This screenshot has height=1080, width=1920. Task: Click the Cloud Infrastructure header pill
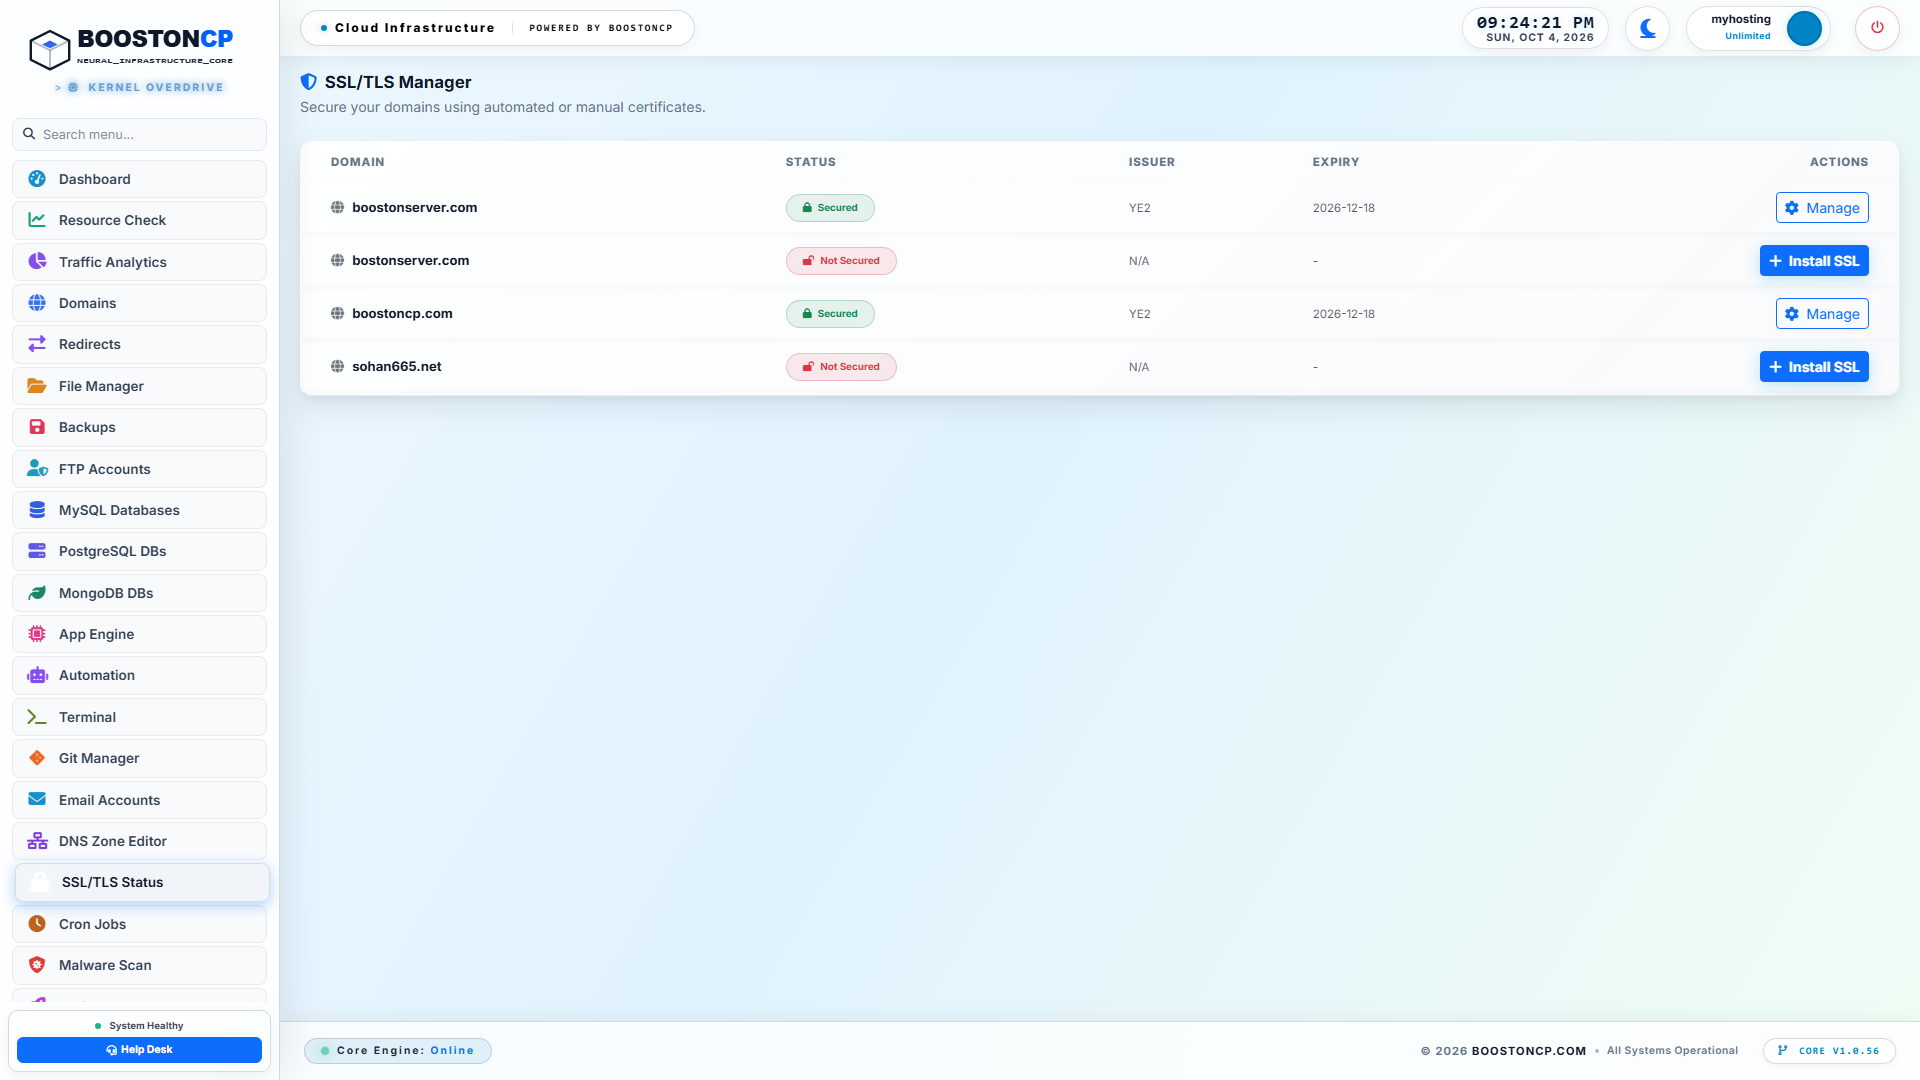pyautogui.click(x=497, y=28)
